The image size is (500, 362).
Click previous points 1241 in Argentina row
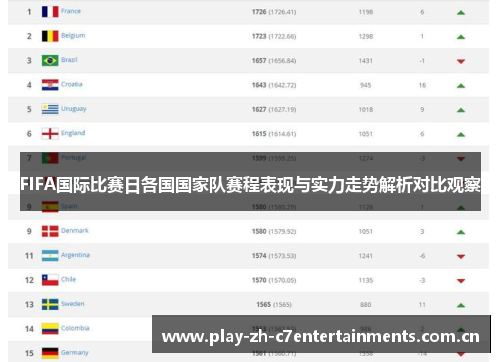pyautogui.click(x=366, y=256)
